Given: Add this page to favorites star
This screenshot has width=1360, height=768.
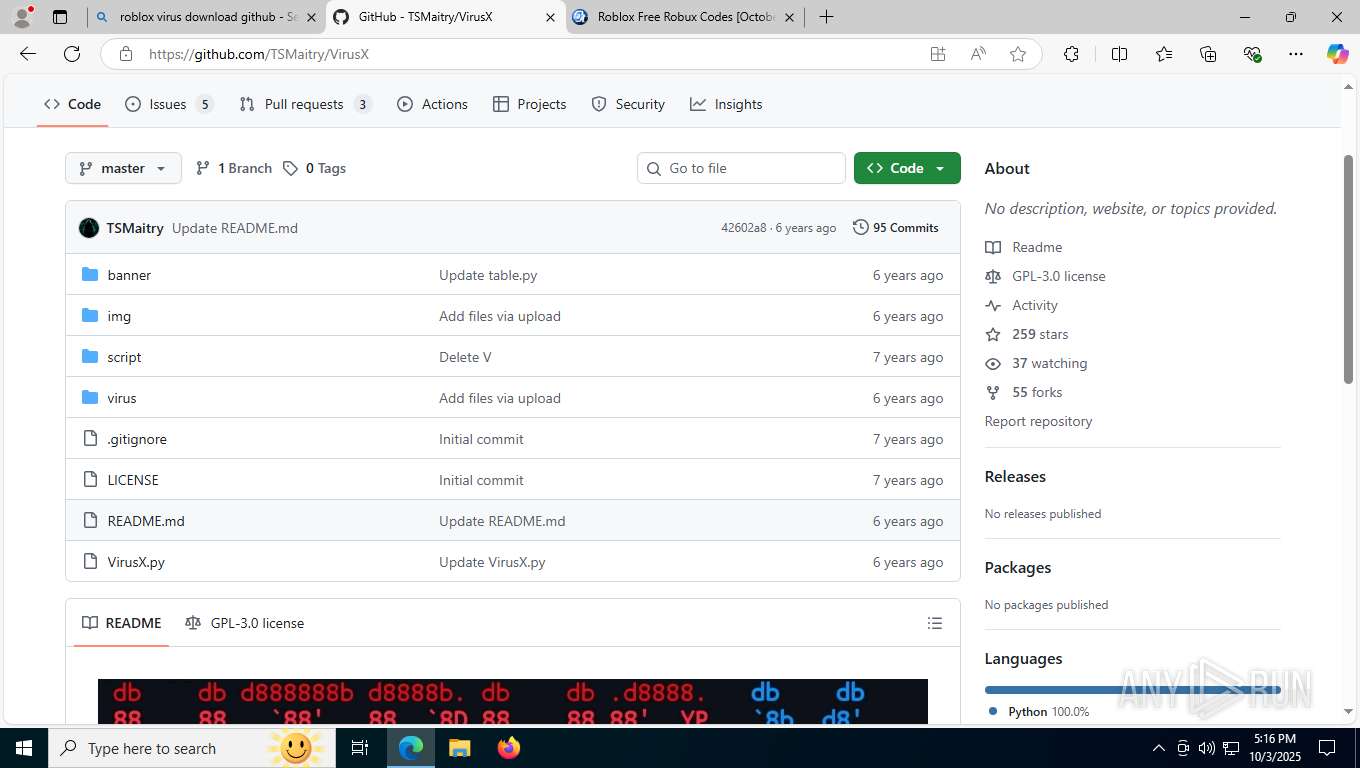Looking at the screenshot, I should (1018, 54).
